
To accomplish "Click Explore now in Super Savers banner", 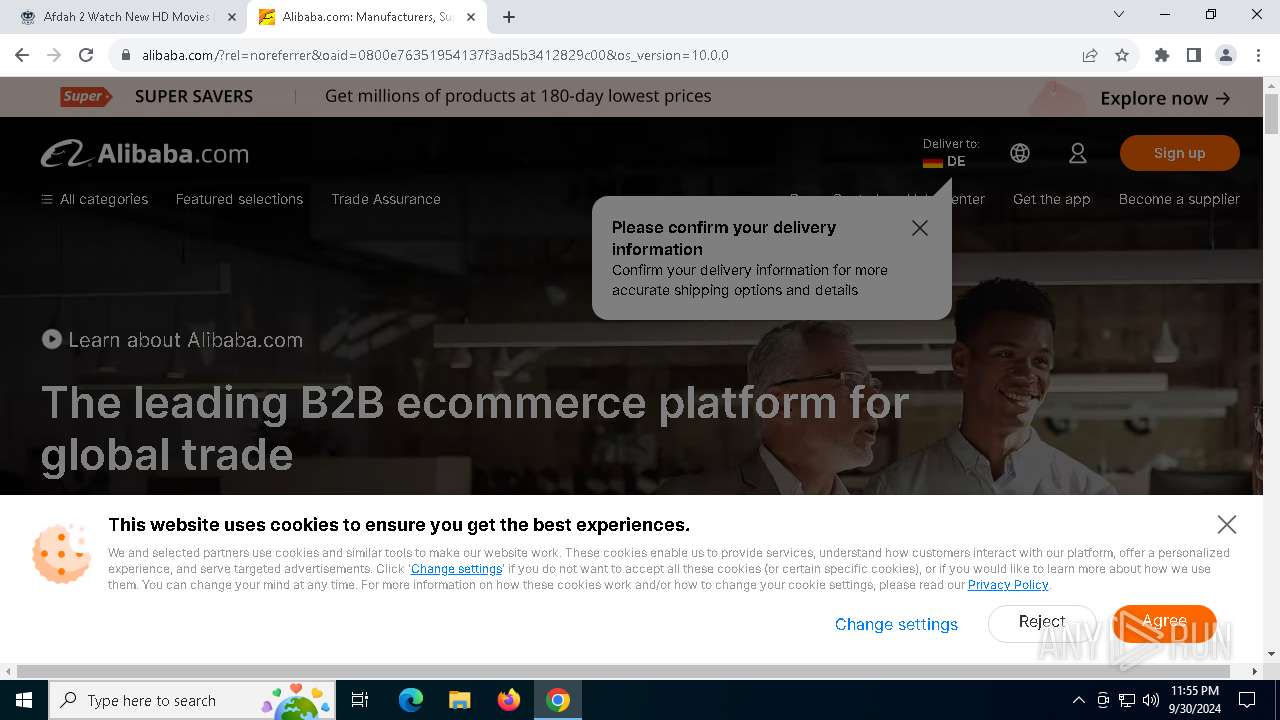I will pyautogui.click(x=1165, y=98).
